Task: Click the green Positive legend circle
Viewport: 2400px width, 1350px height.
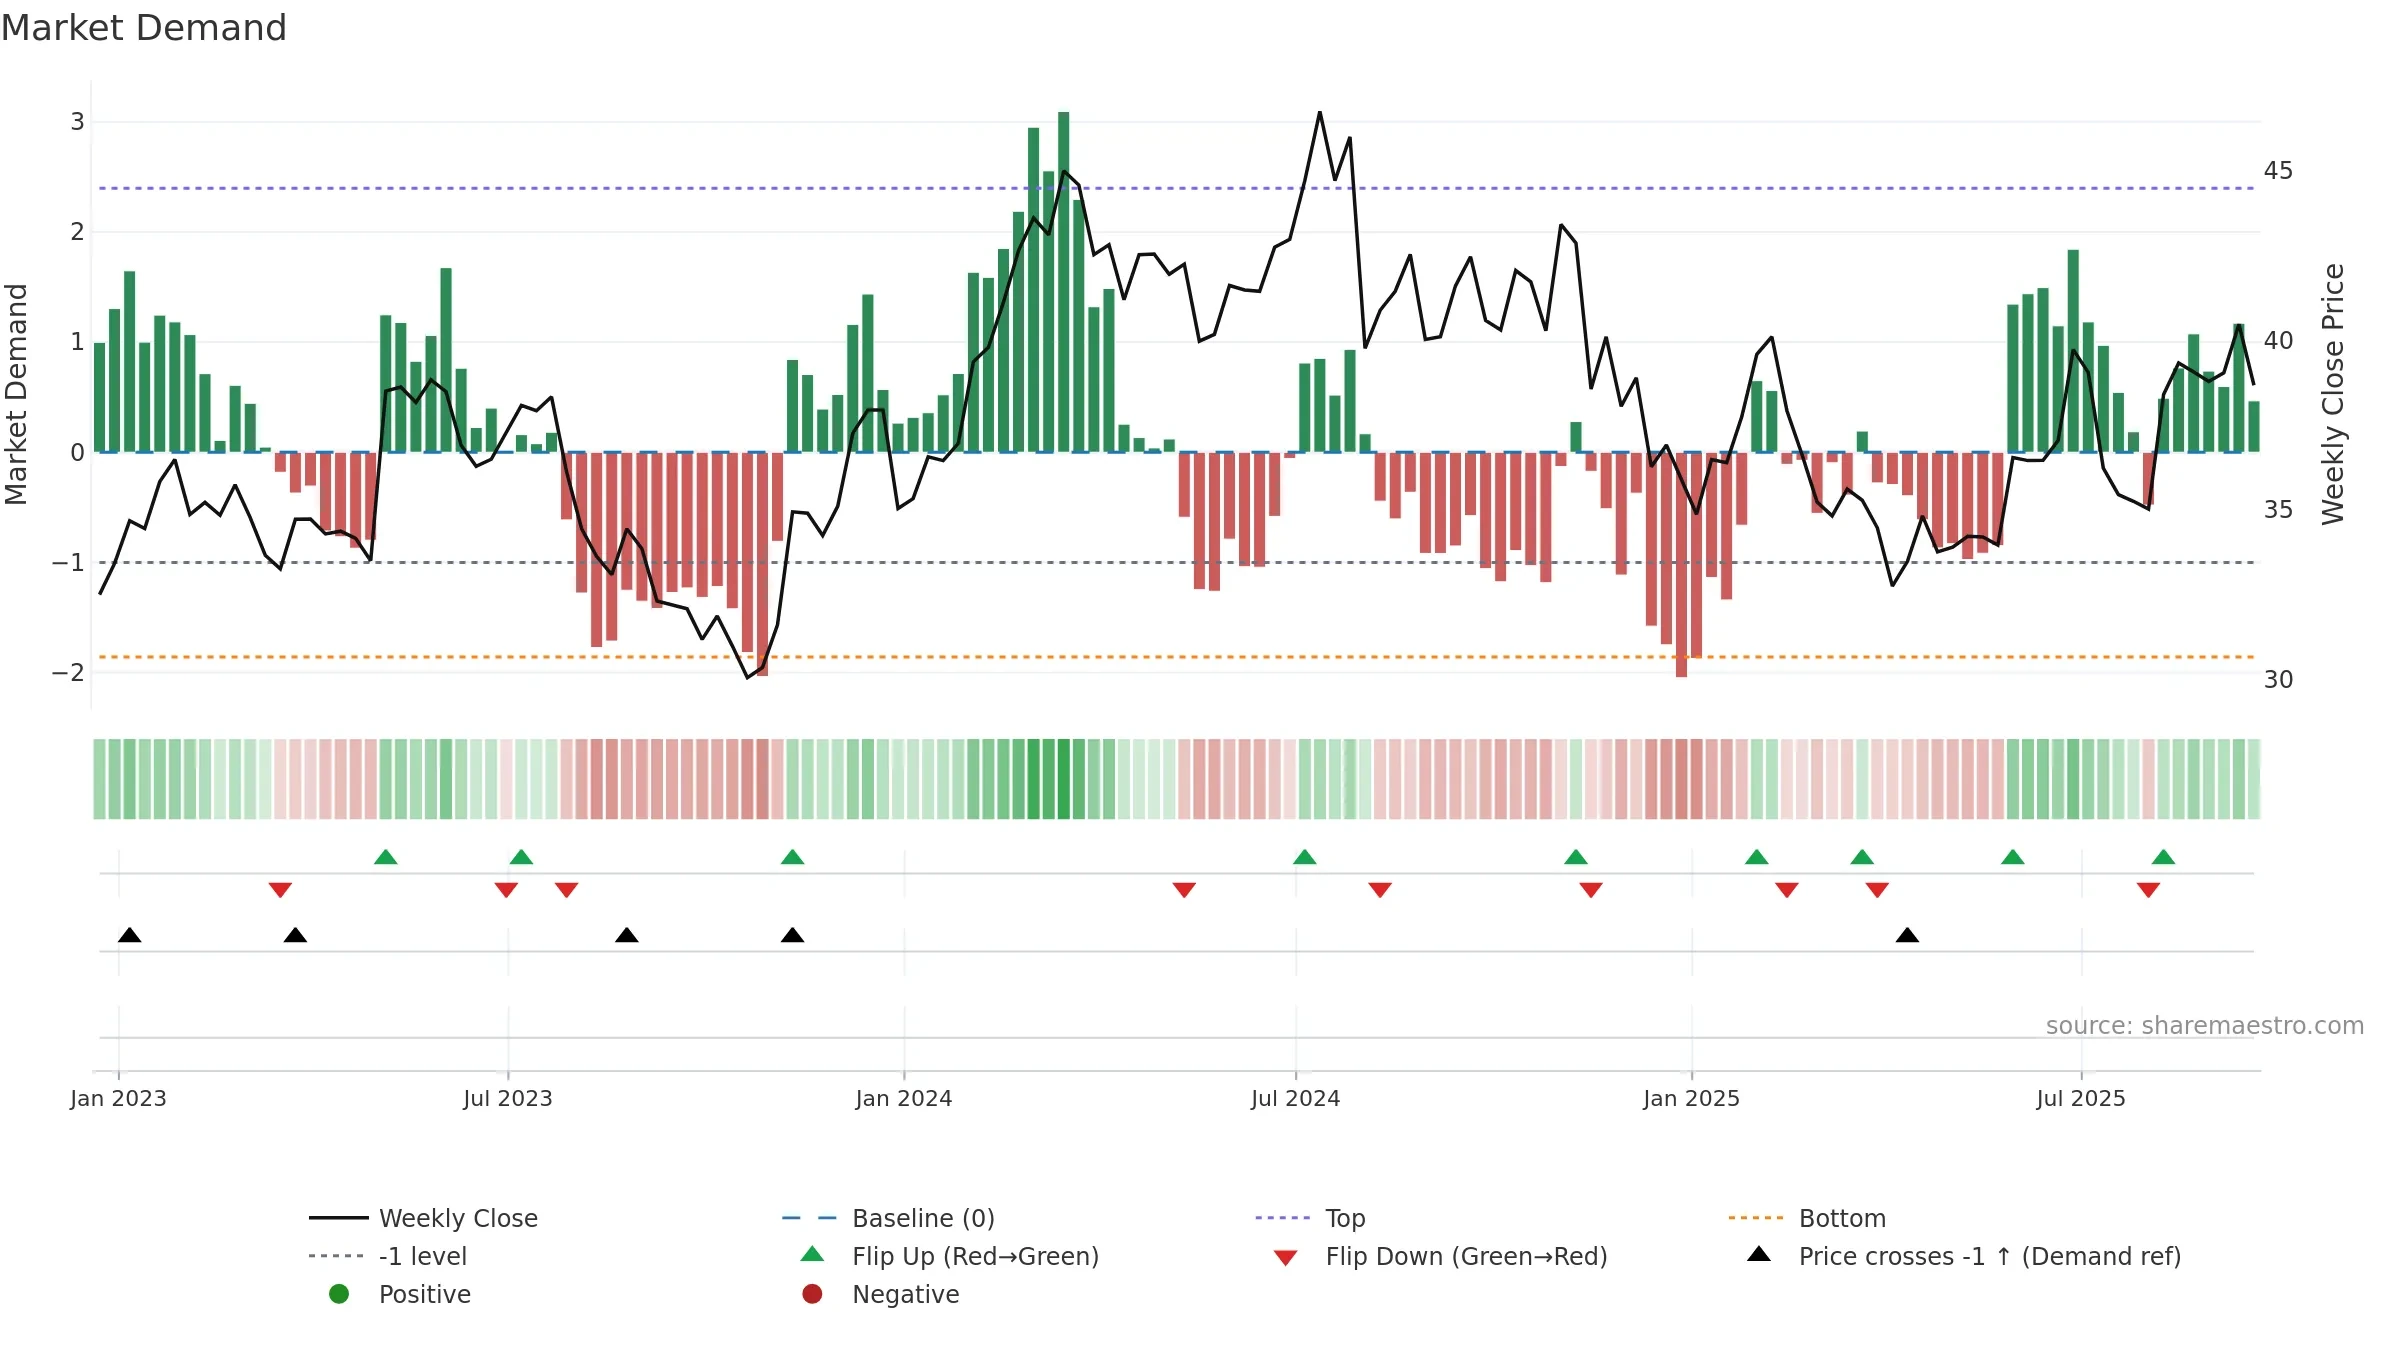Action: coord(339,1294)
